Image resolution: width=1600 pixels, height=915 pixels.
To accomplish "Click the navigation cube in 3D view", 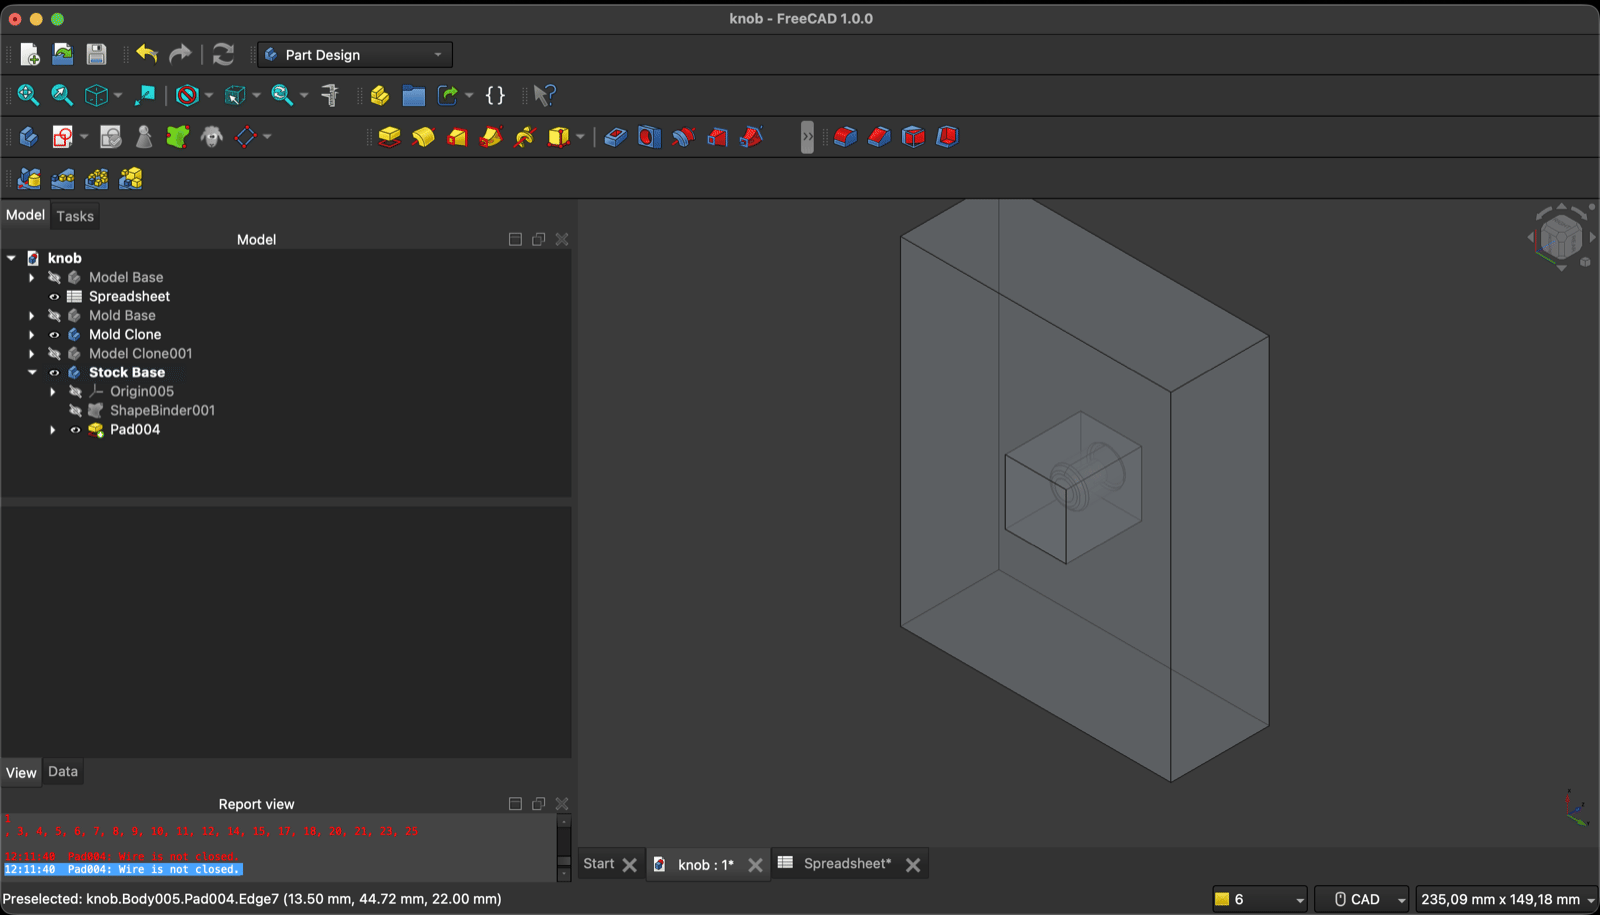I will tap(1561, 237).
